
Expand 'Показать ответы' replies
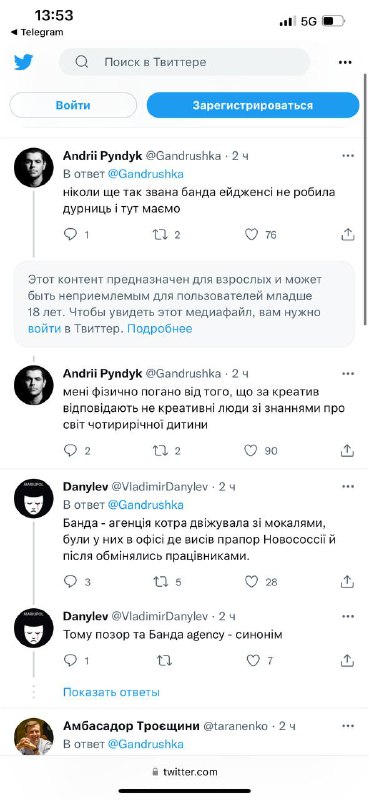click(111, 692)
